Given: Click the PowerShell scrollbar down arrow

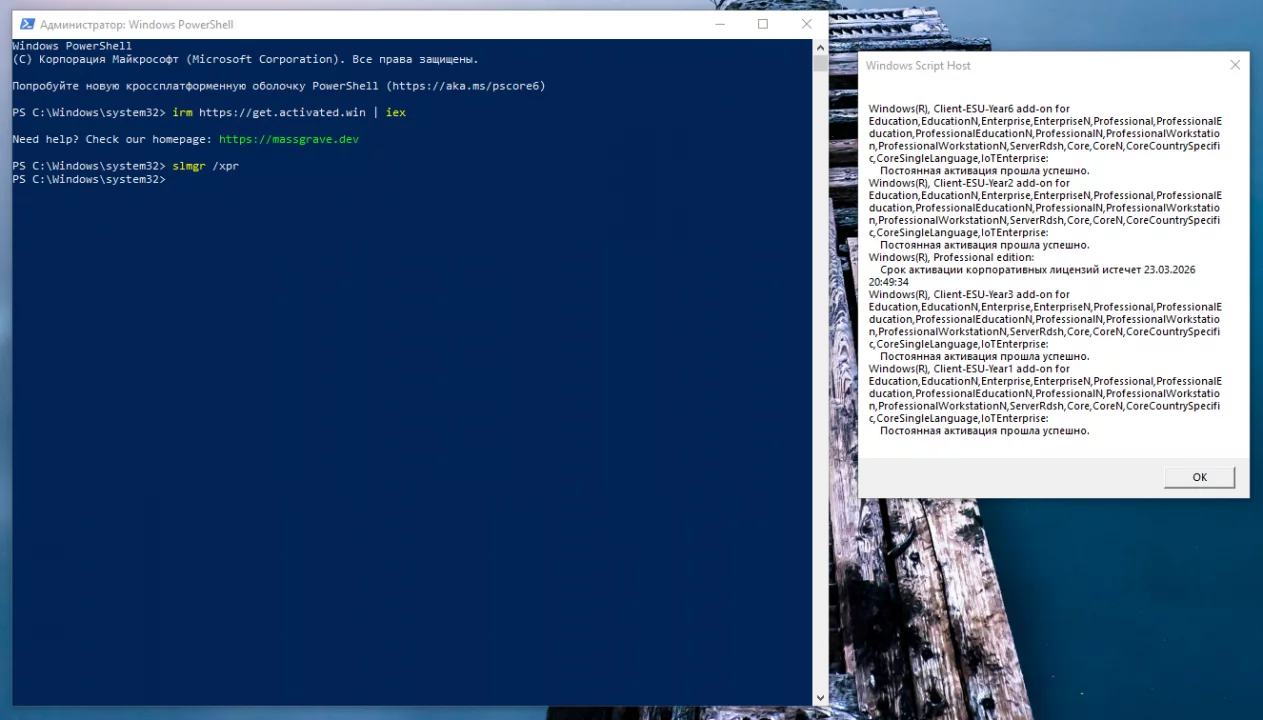Looking at the screenshot, I should (x=820, y=698).
